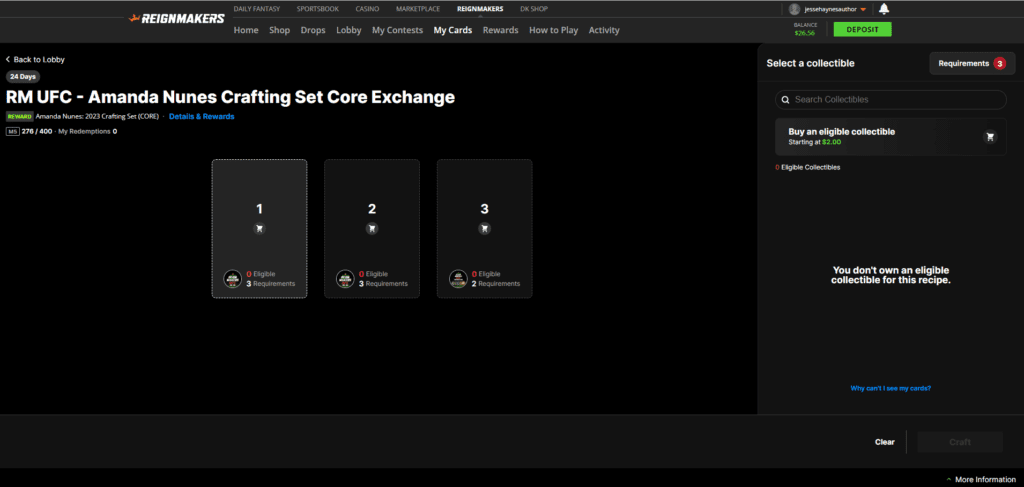This screenshot has width=1024, height=487.
Task: Click the 276 / 400 count
Action: pyautogui.click(x=37, y=131)
